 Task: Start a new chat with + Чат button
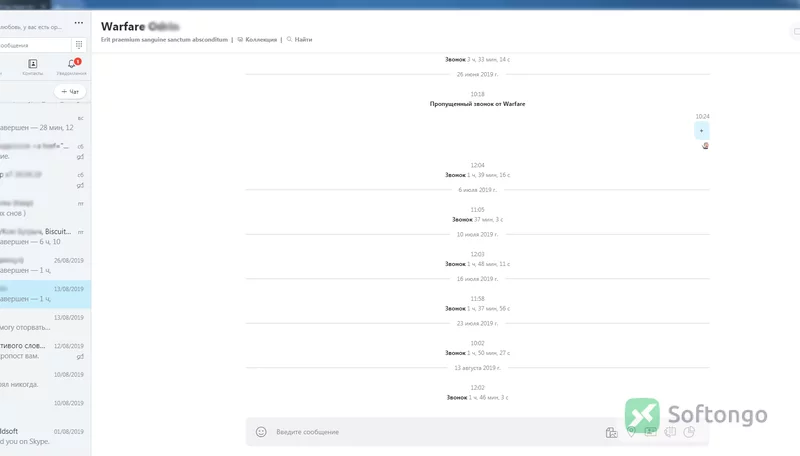[x=70, y=91]
